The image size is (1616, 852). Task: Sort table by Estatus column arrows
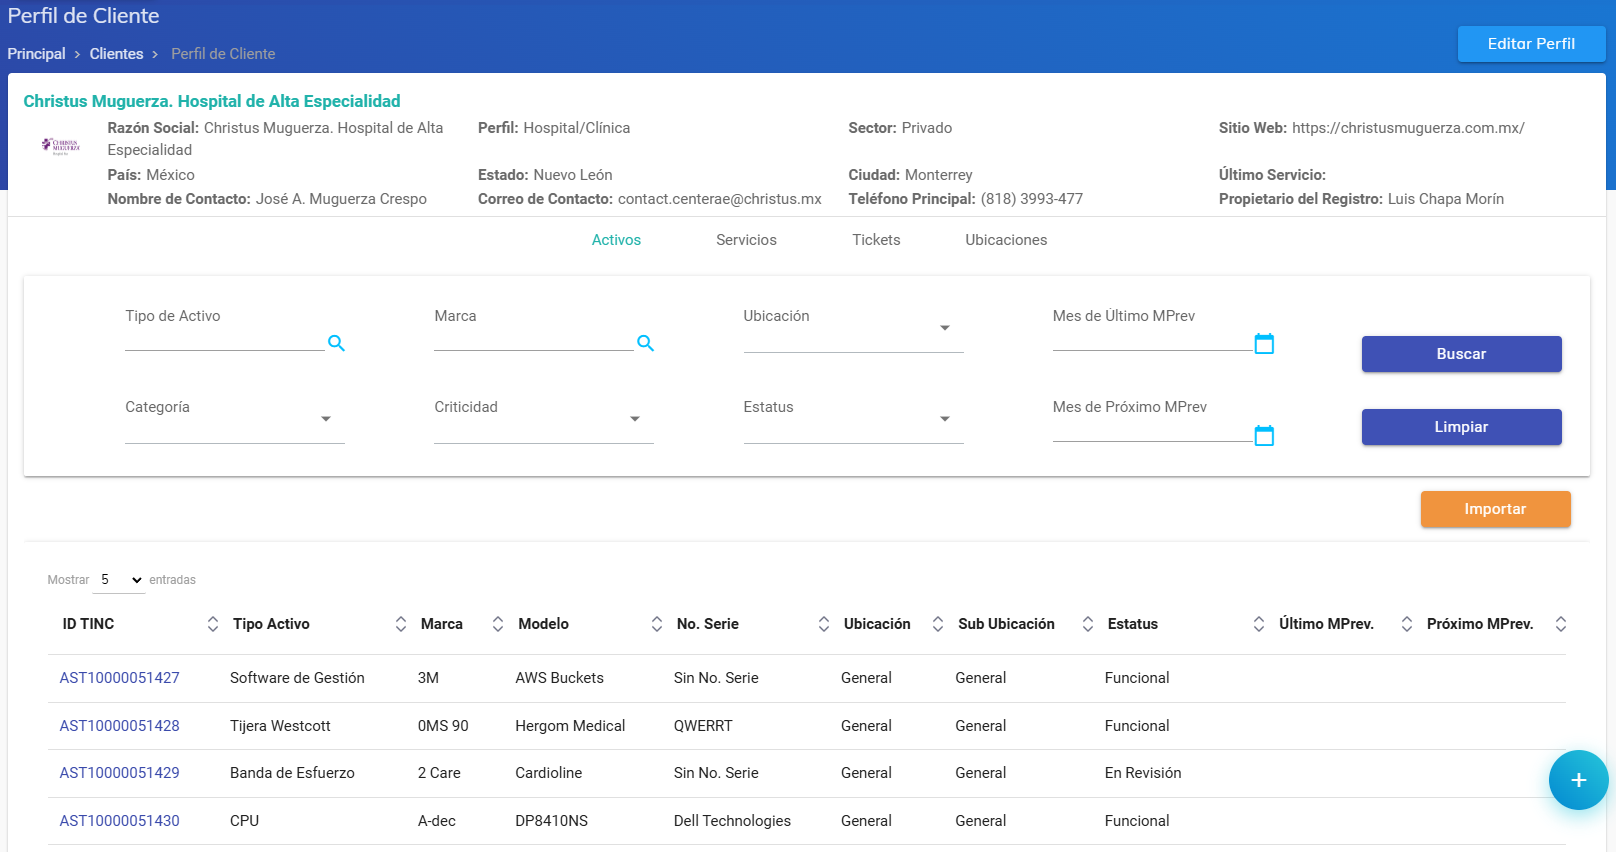(x=1258, y=624)
